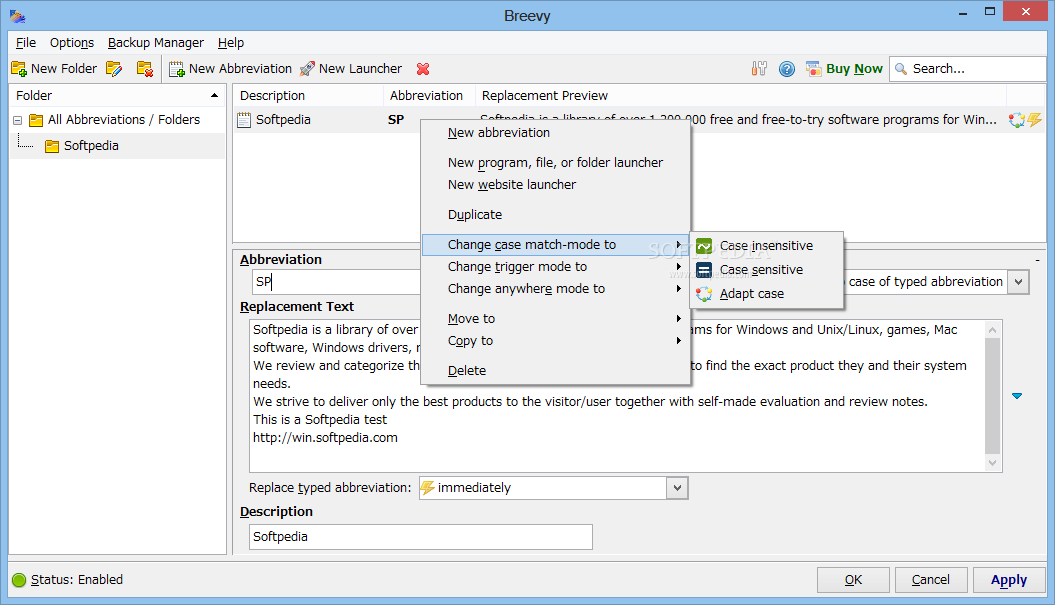This screenshot has height=605, width=1055.
Task: Select Case insensitive submenu option
Action: 767,246
